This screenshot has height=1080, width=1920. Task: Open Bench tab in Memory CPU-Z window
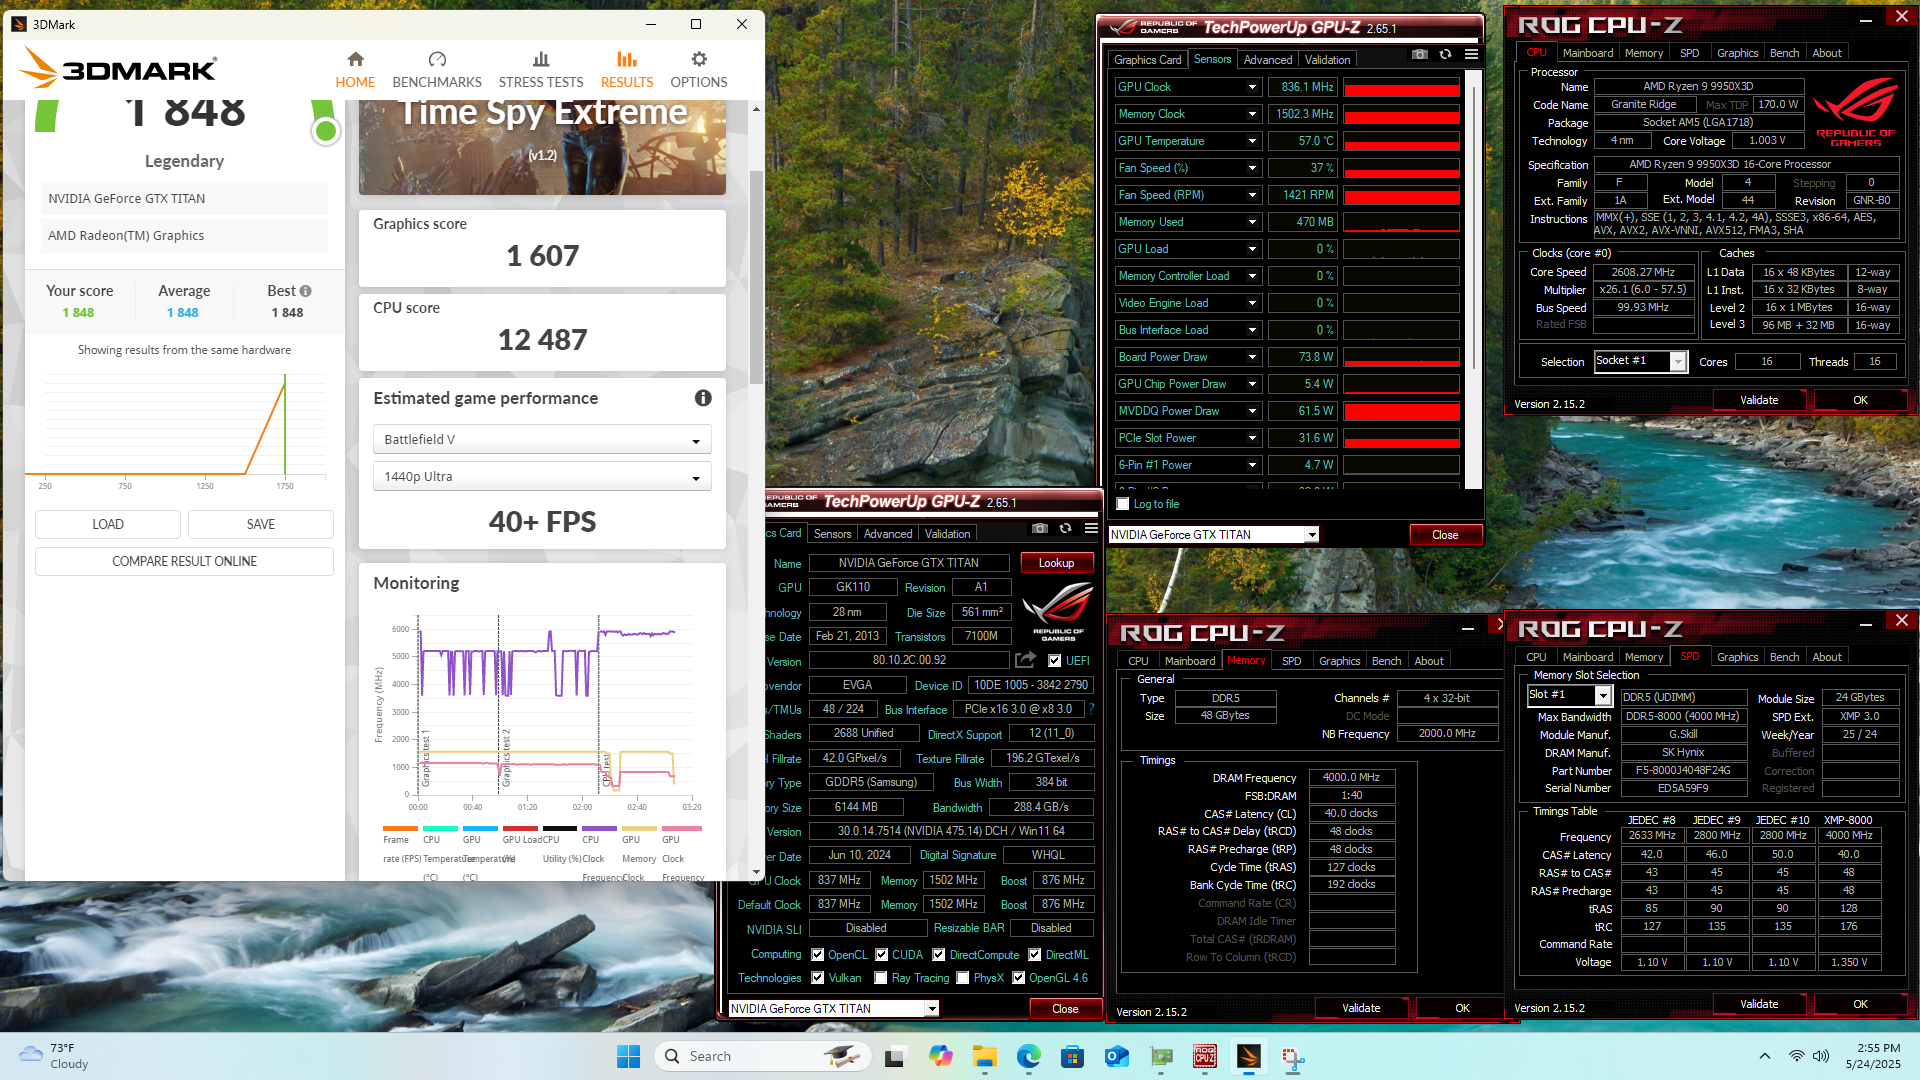click(x=1386, y=661)
